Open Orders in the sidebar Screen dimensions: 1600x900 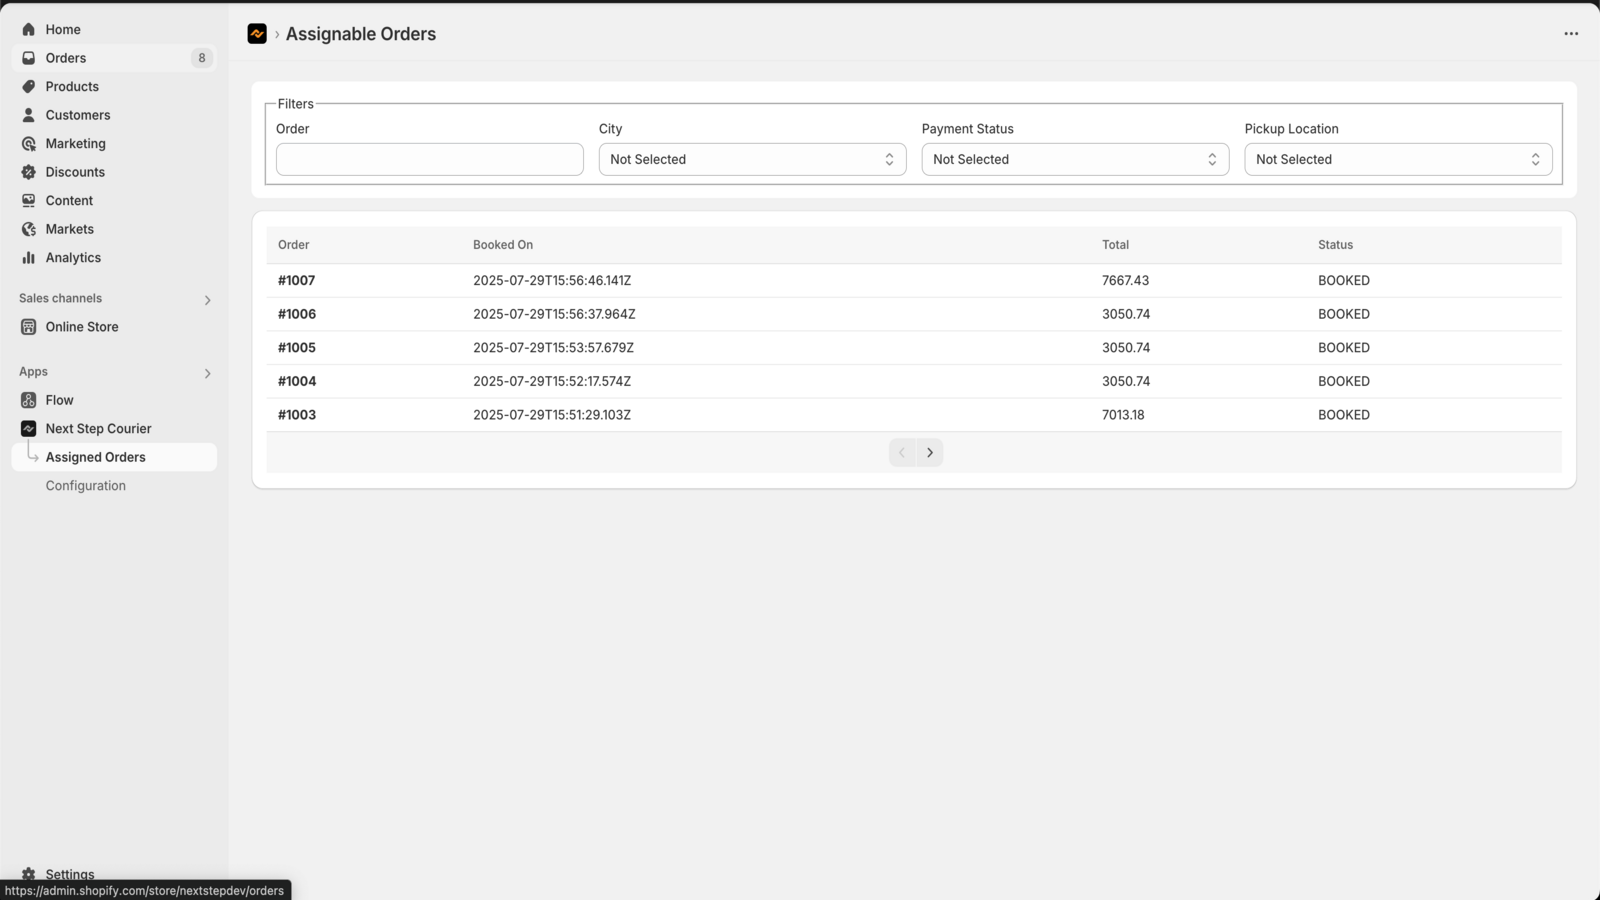click(x=66, y=58)
